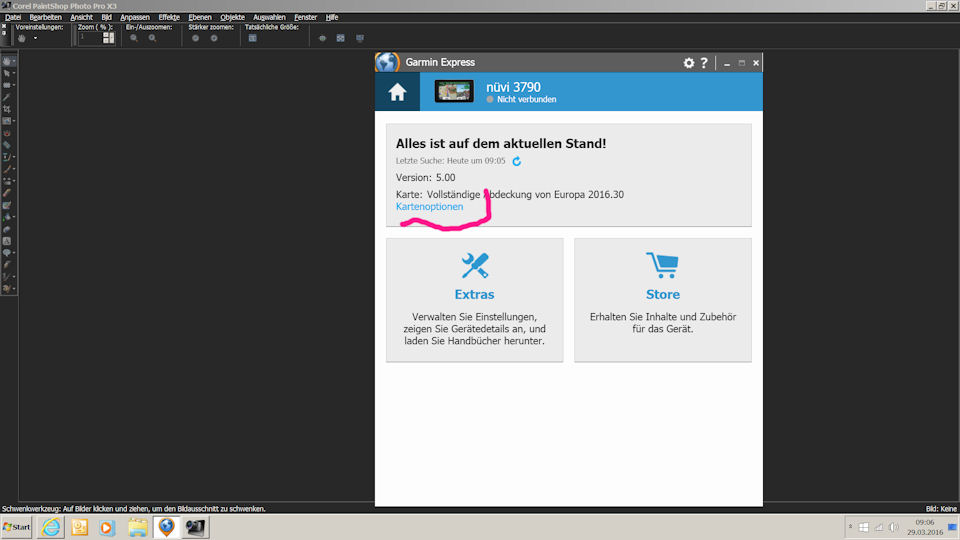Screen dimensions: 960x540
Task: Refresh the update check next to Letzte Suche
Action: click(x=517, y=161)
